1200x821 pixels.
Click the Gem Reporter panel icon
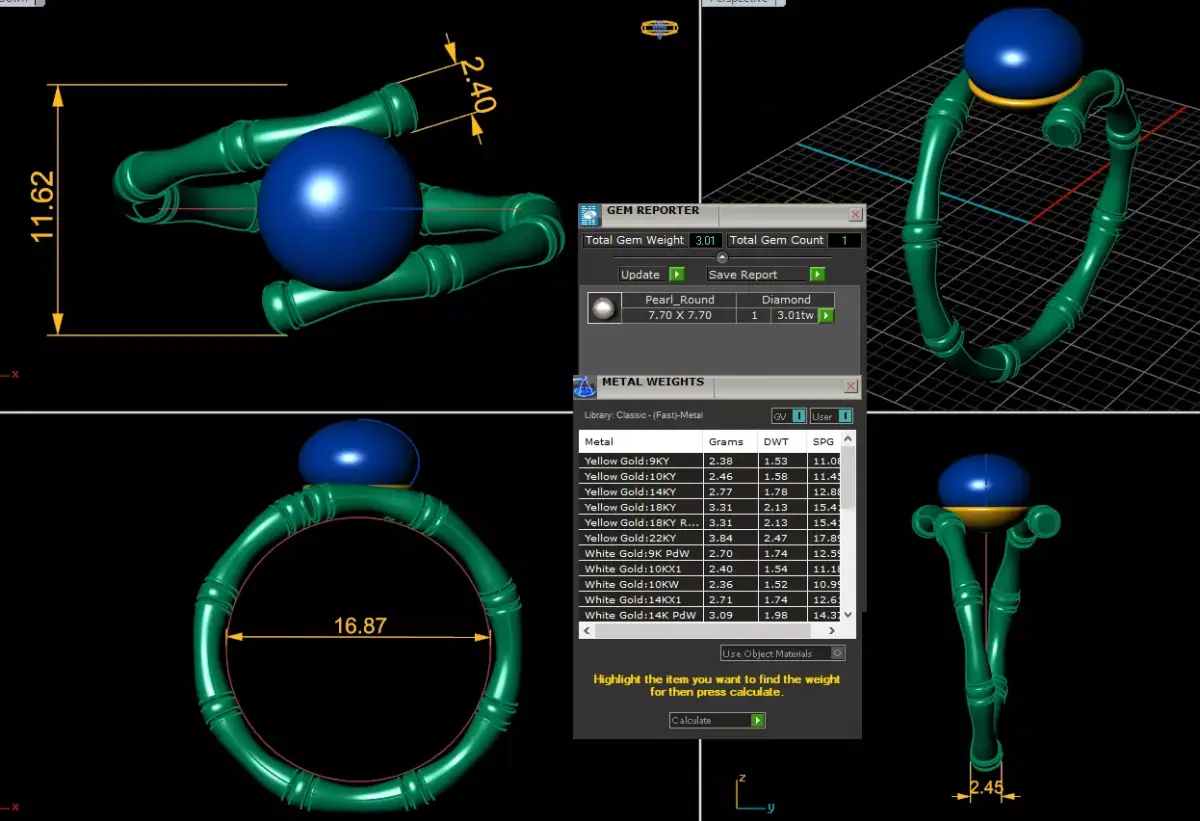590,213
